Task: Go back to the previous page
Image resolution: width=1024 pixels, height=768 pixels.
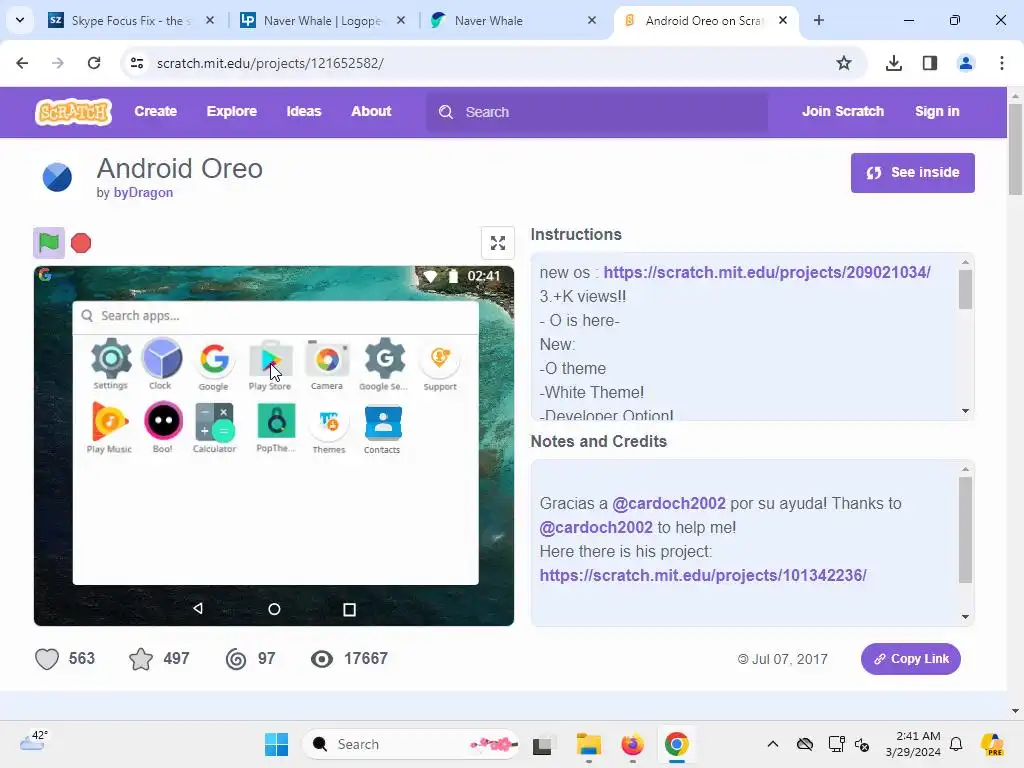Action: 22,63
